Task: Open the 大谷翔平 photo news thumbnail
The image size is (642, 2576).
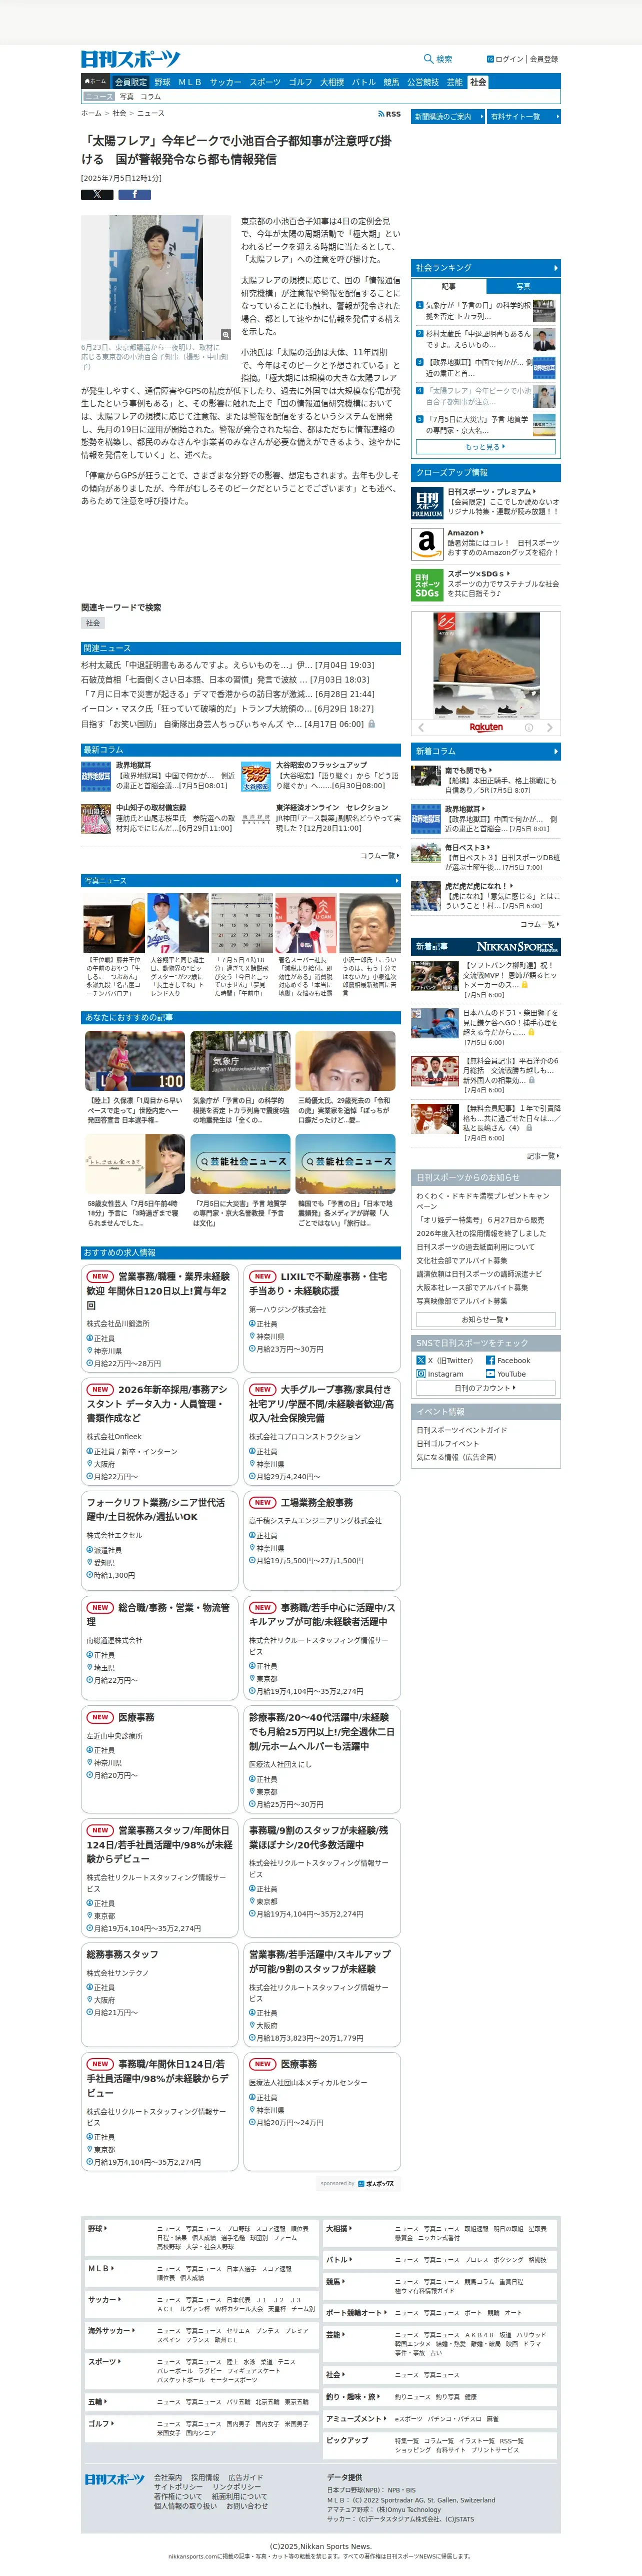Action: coord(178,922)
